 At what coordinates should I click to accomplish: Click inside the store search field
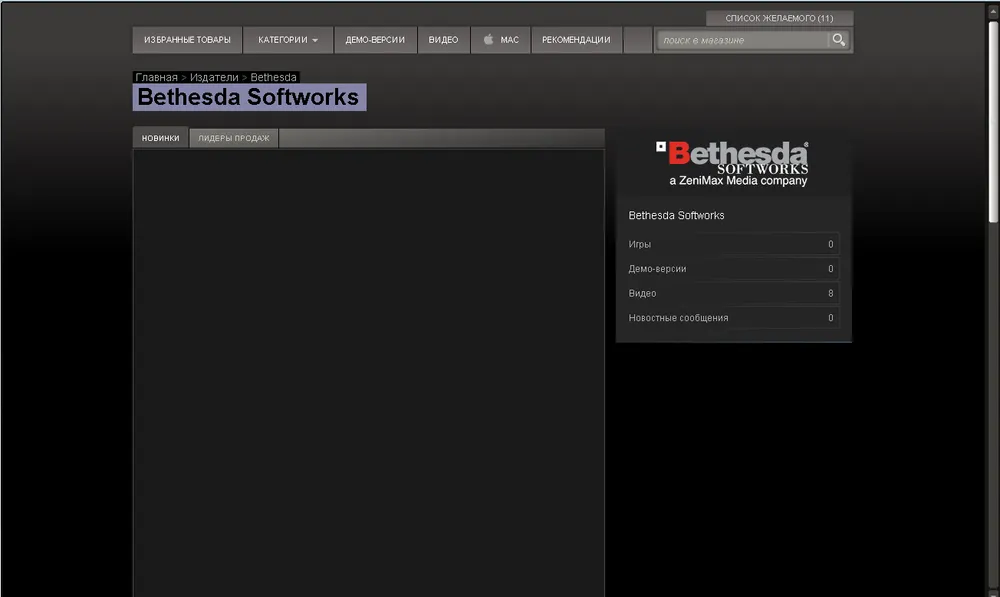(x=742, y=40)
